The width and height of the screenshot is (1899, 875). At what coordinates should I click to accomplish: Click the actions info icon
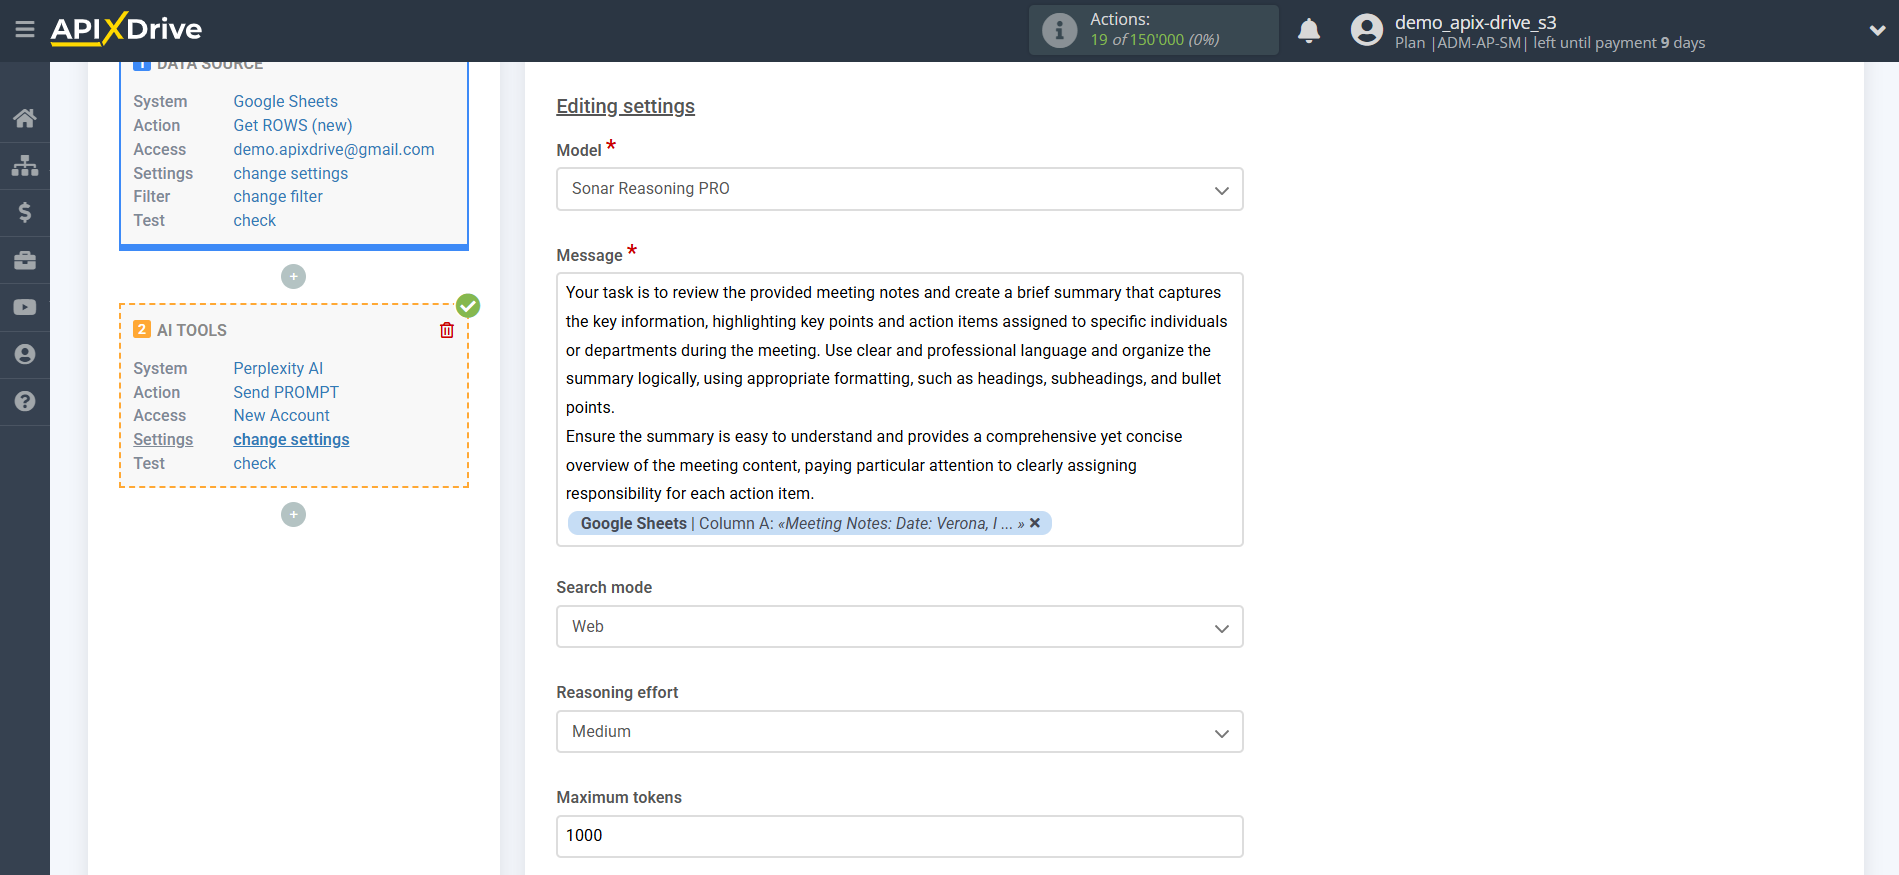[1059, 30]
